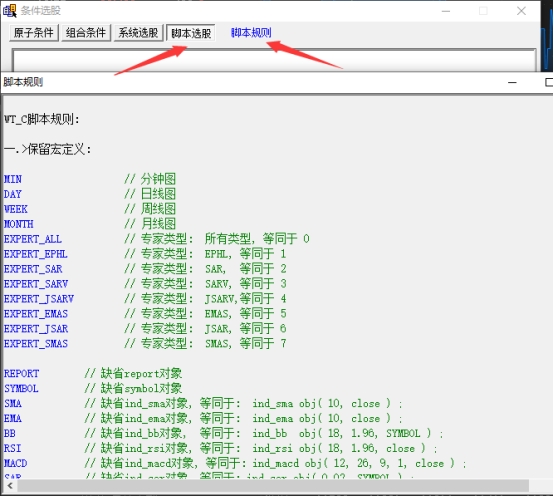
Task: Select the 系统选股 button
Action: (138, 33)
